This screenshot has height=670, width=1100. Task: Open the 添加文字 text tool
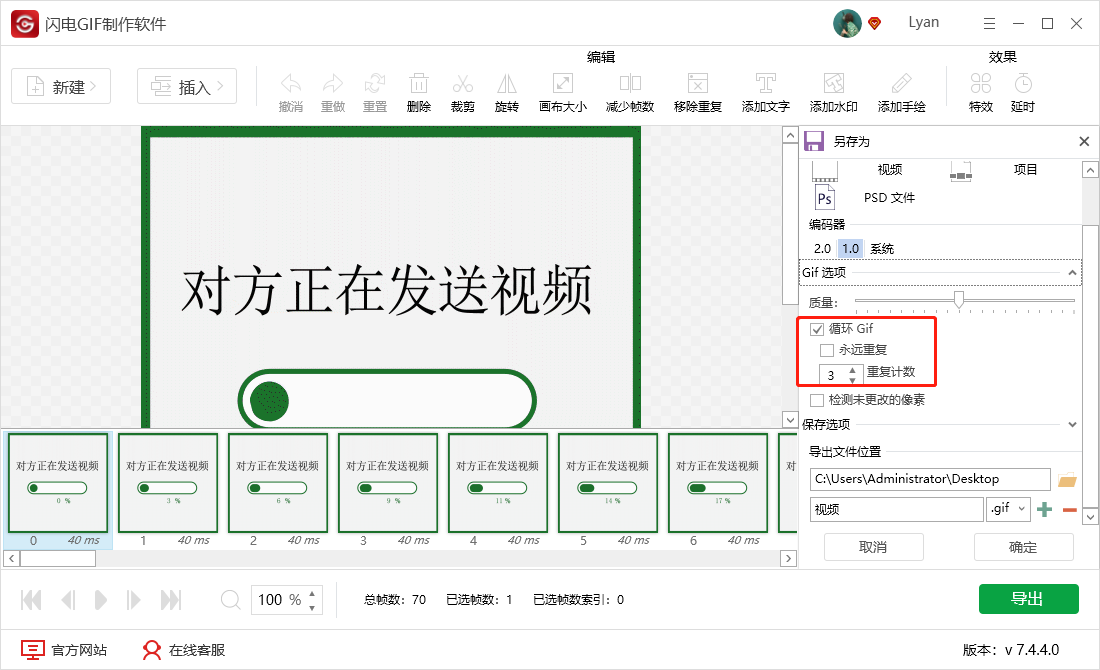point(765,91)
